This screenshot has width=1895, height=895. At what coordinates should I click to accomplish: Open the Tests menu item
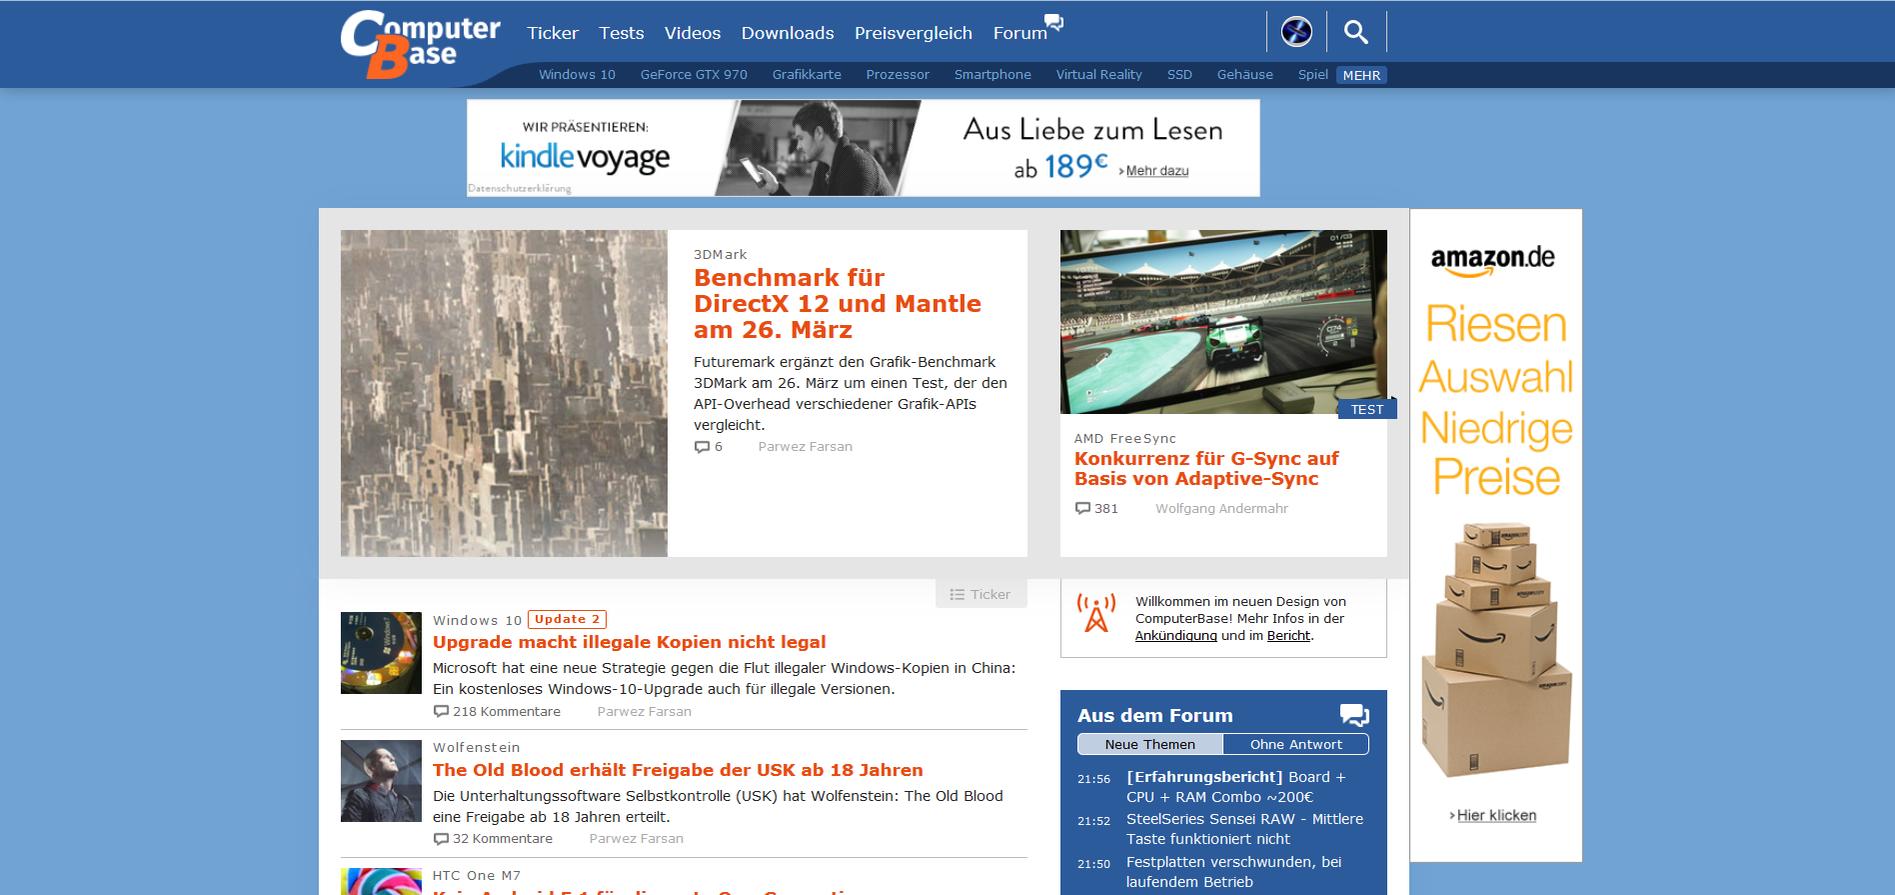pyautogui.click(x=621, y=33)
